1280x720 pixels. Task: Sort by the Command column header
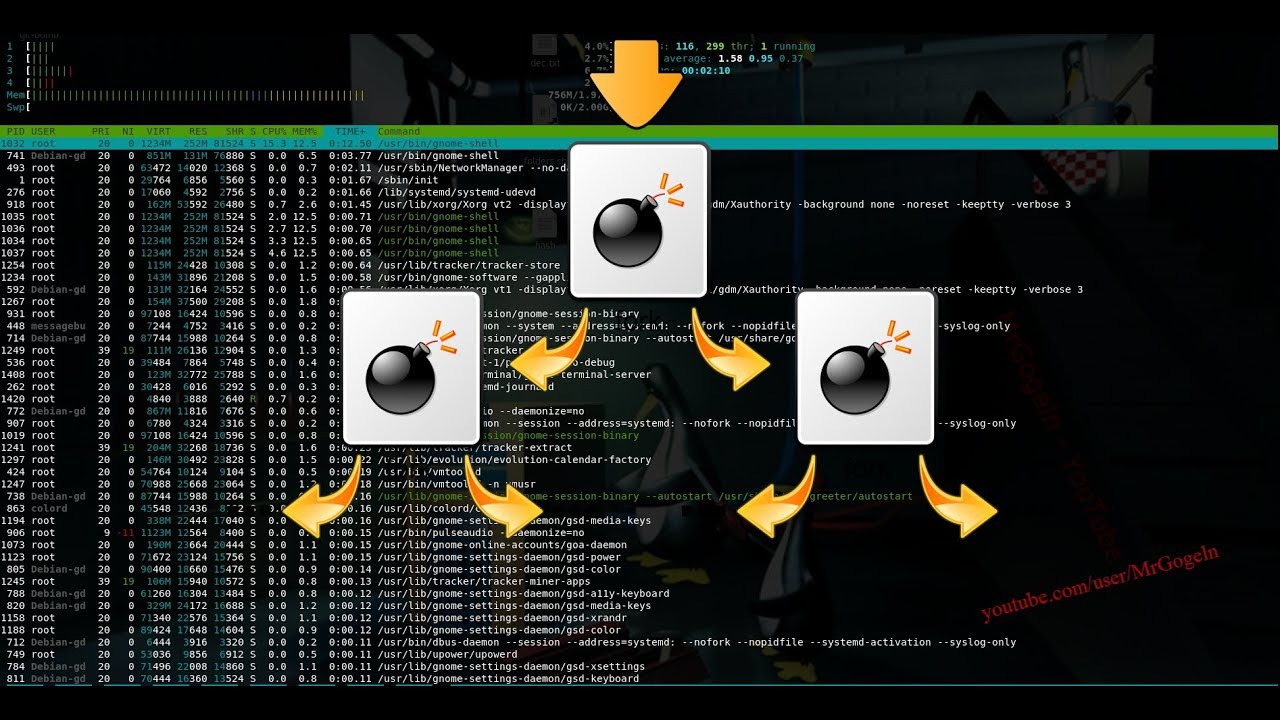click(399, 131)
